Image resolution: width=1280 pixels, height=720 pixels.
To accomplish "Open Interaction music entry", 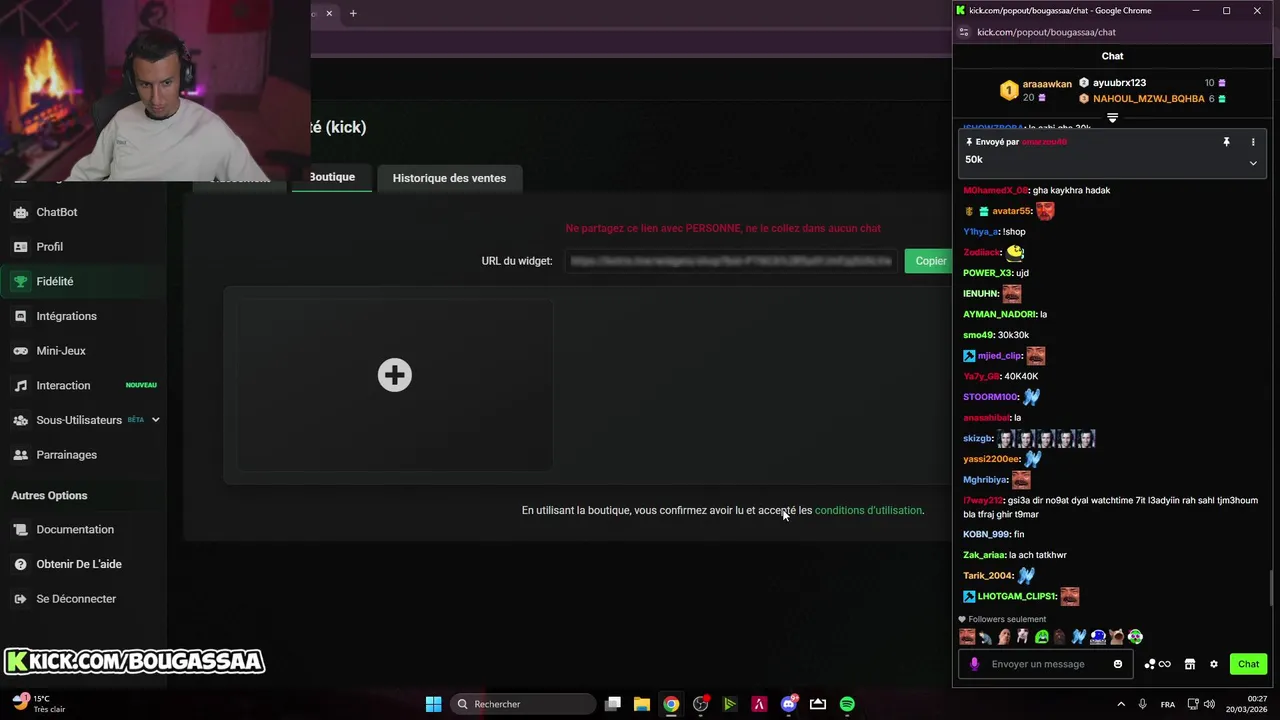I will tap(63, 385).
